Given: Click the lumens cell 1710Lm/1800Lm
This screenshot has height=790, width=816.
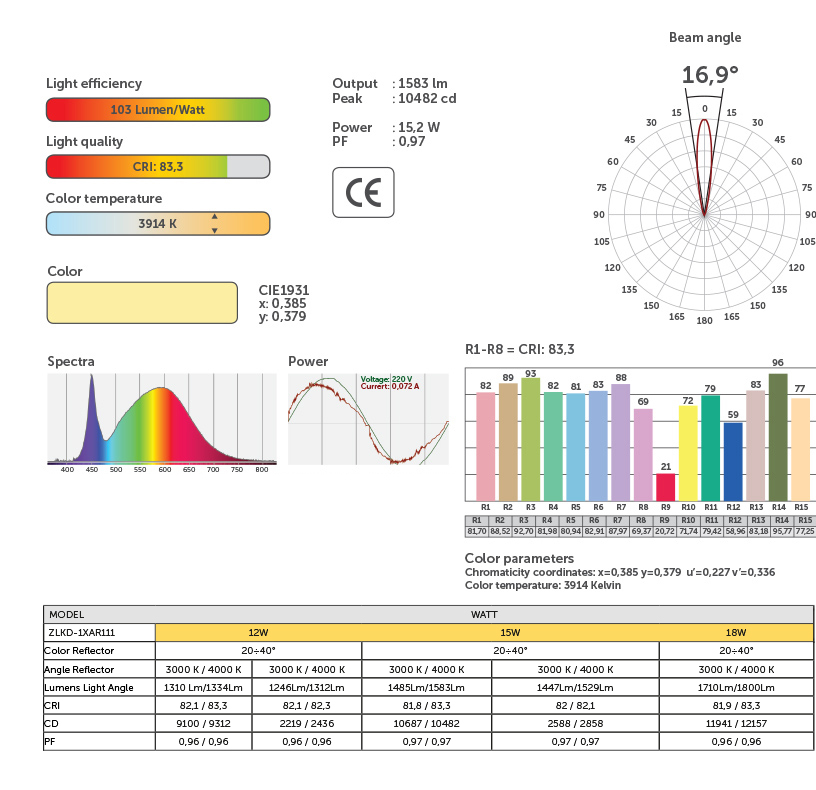Looking at the screenshot, I should click(736, 687).
